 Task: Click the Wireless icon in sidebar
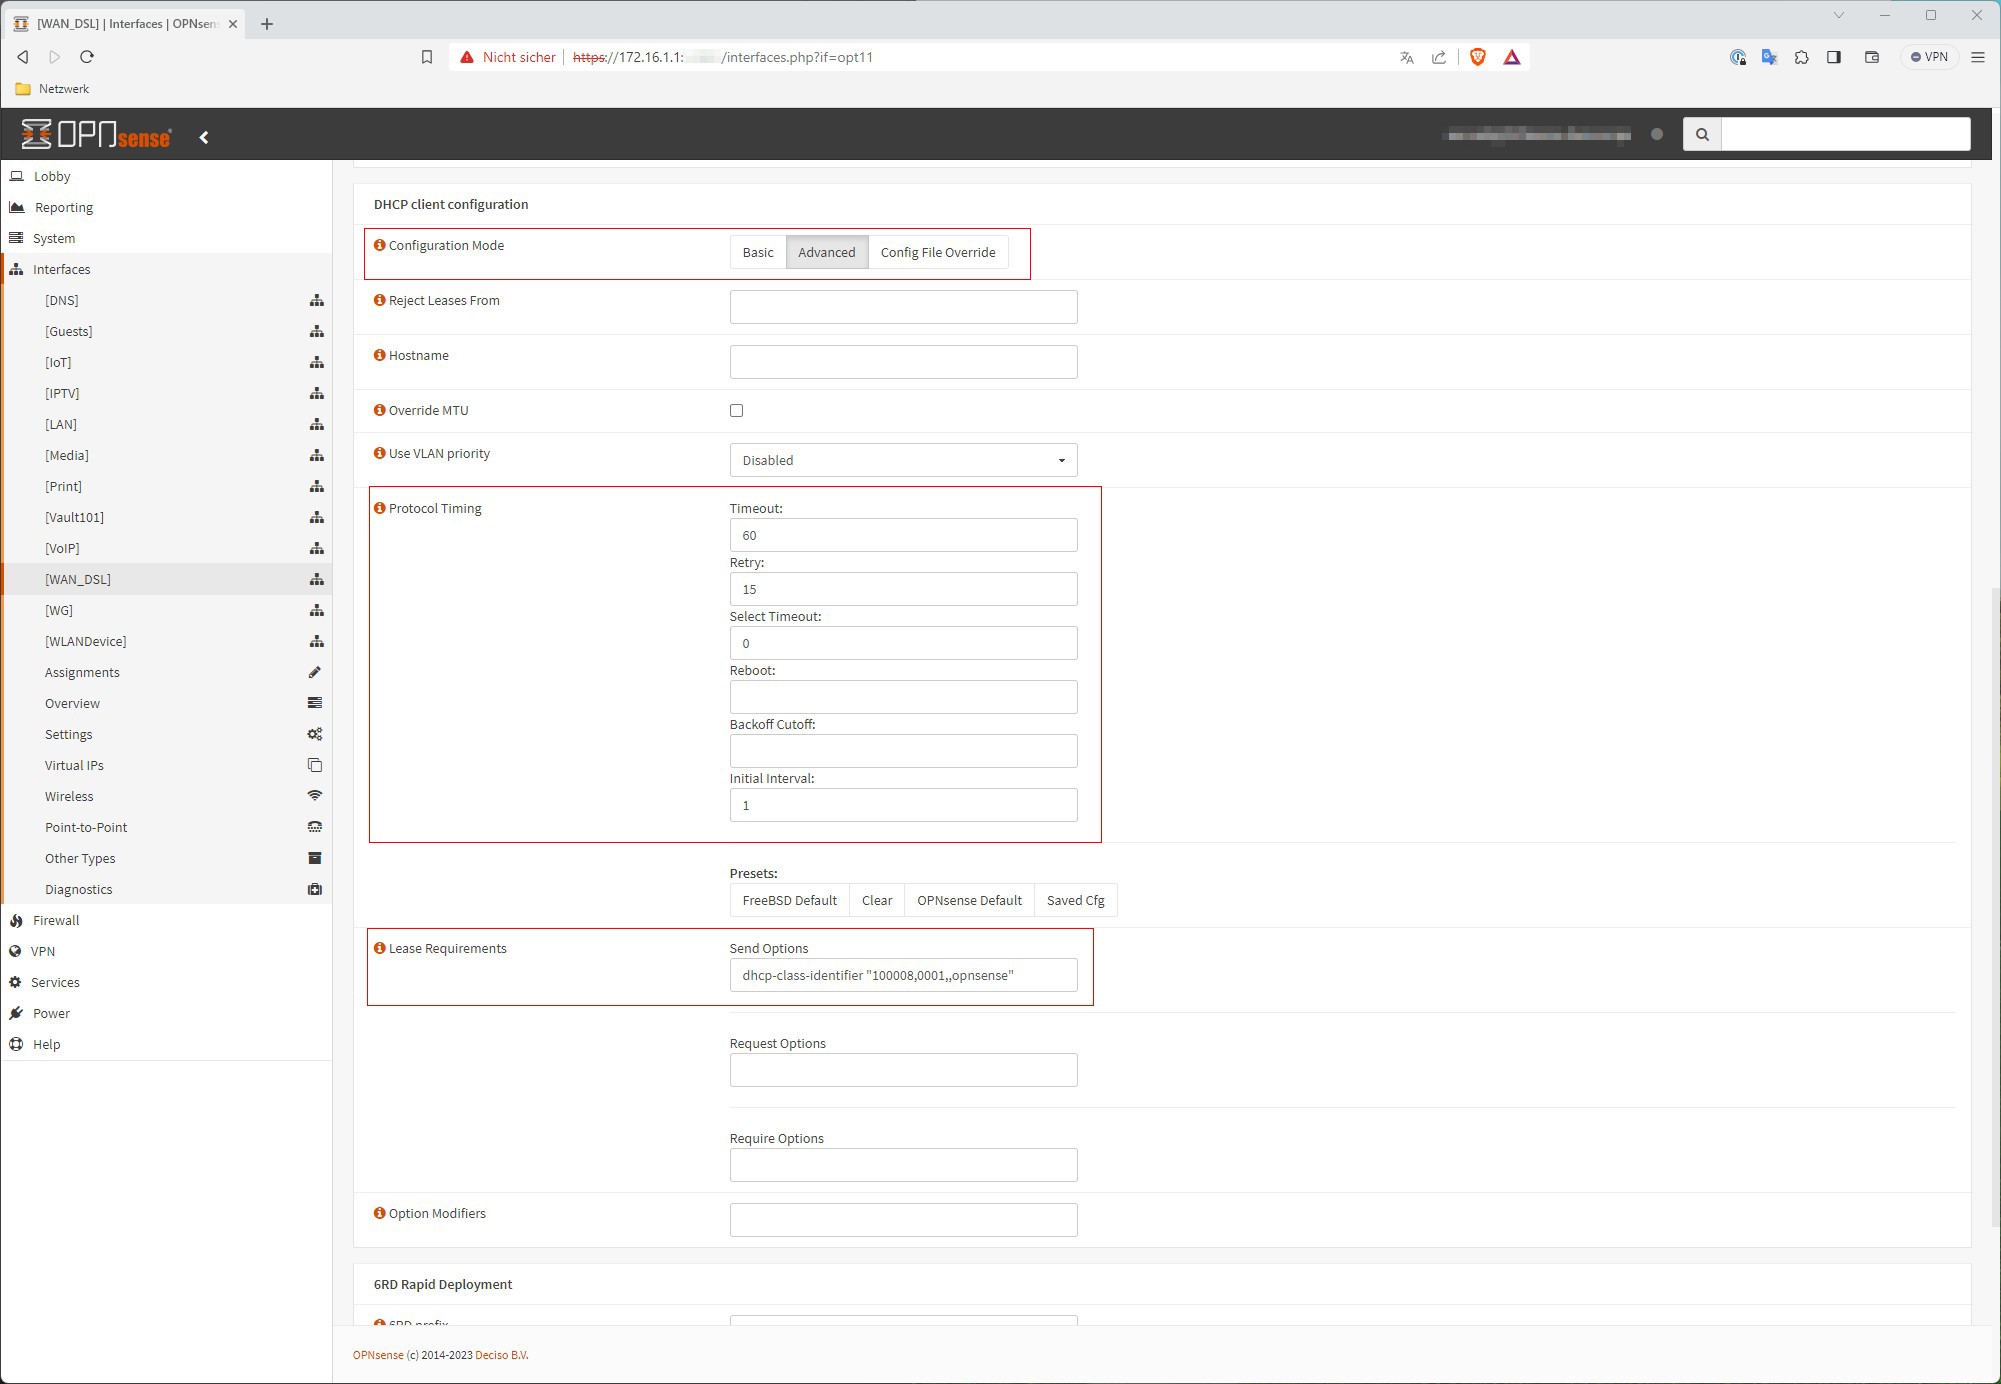pos(315,797)
